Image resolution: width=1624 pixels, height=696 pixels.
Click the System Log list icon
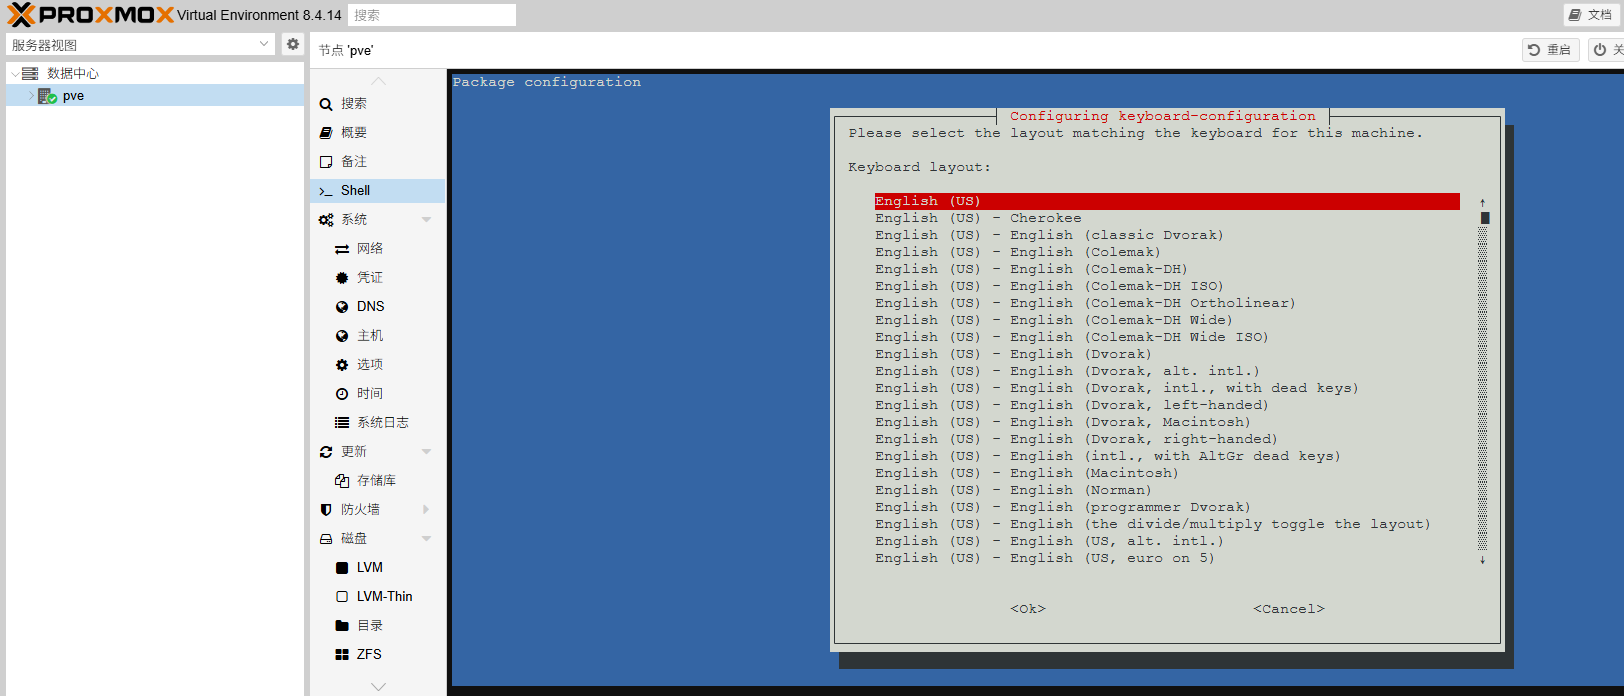pos(342,423)
